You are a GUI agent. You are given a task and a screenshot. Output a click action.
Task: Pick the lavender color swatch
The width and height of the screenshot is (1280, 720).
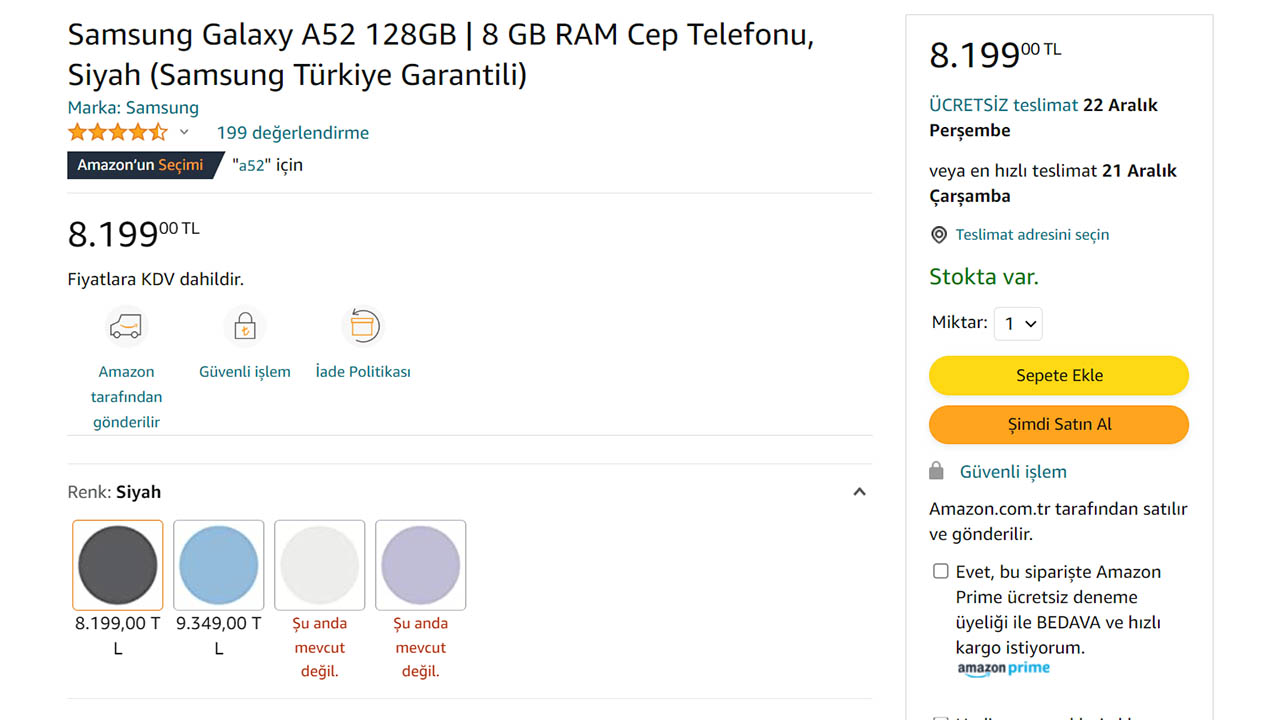click(420, 565)
